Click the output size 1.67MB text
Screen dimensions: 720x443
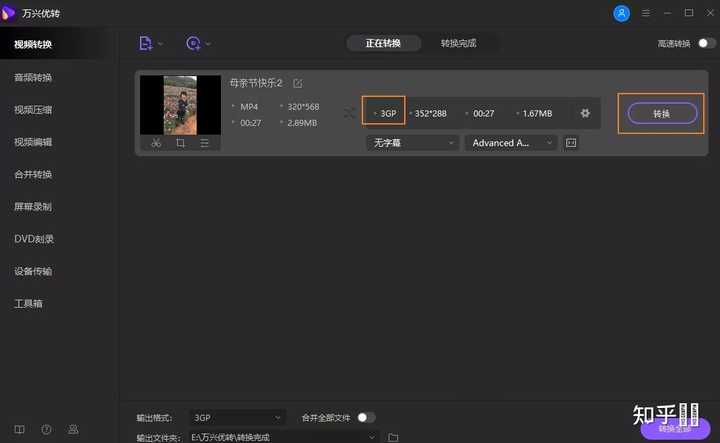click(x=537, y=113)
